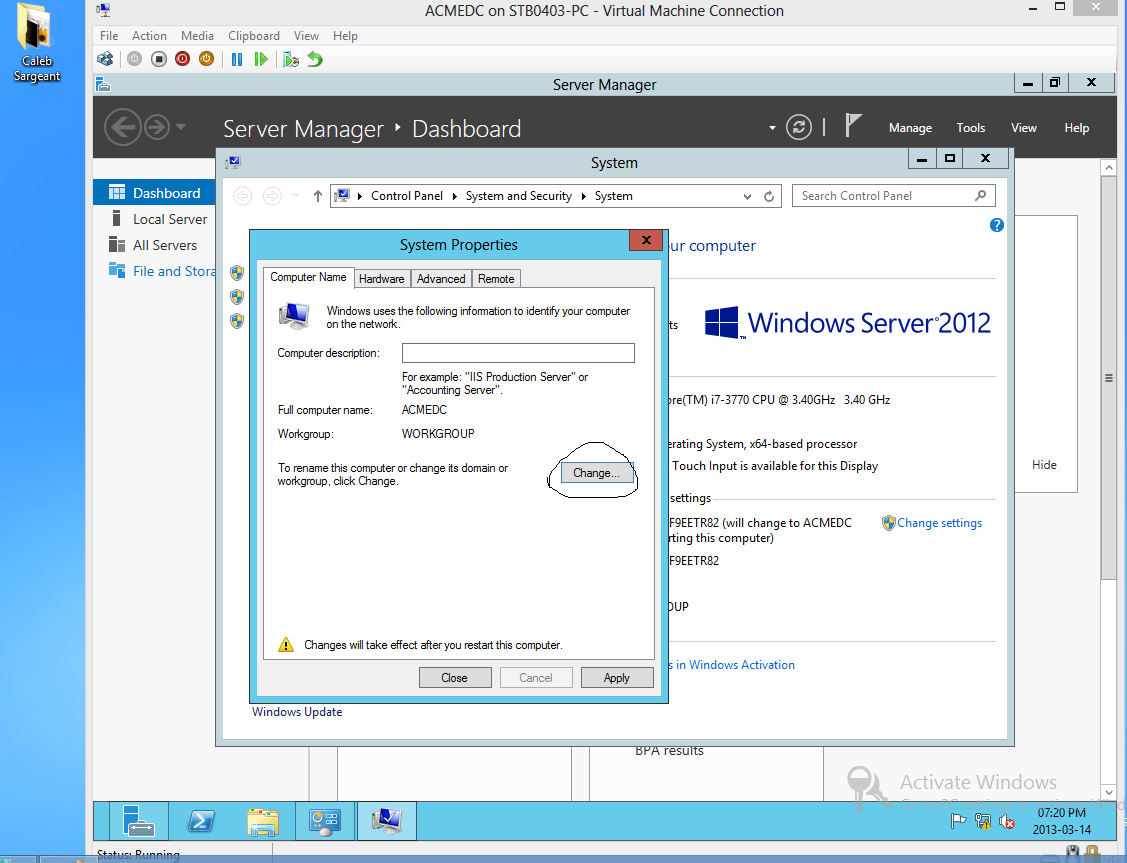Open the Clipboard menu
The image size is (1127, 863).
pos(254,36)
